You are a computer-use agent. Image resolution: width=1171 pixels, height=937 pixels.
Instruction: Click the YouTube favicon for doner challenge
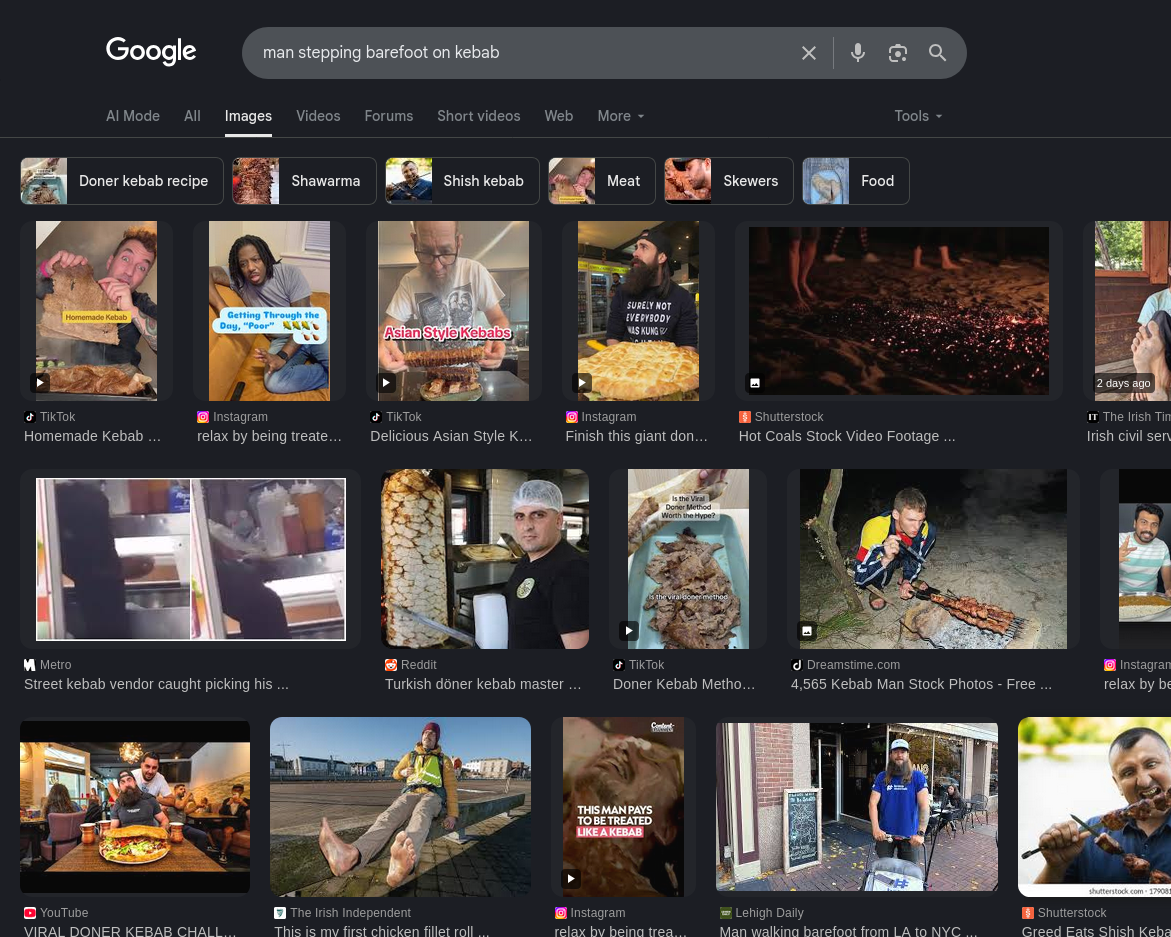tap(30, 913)
